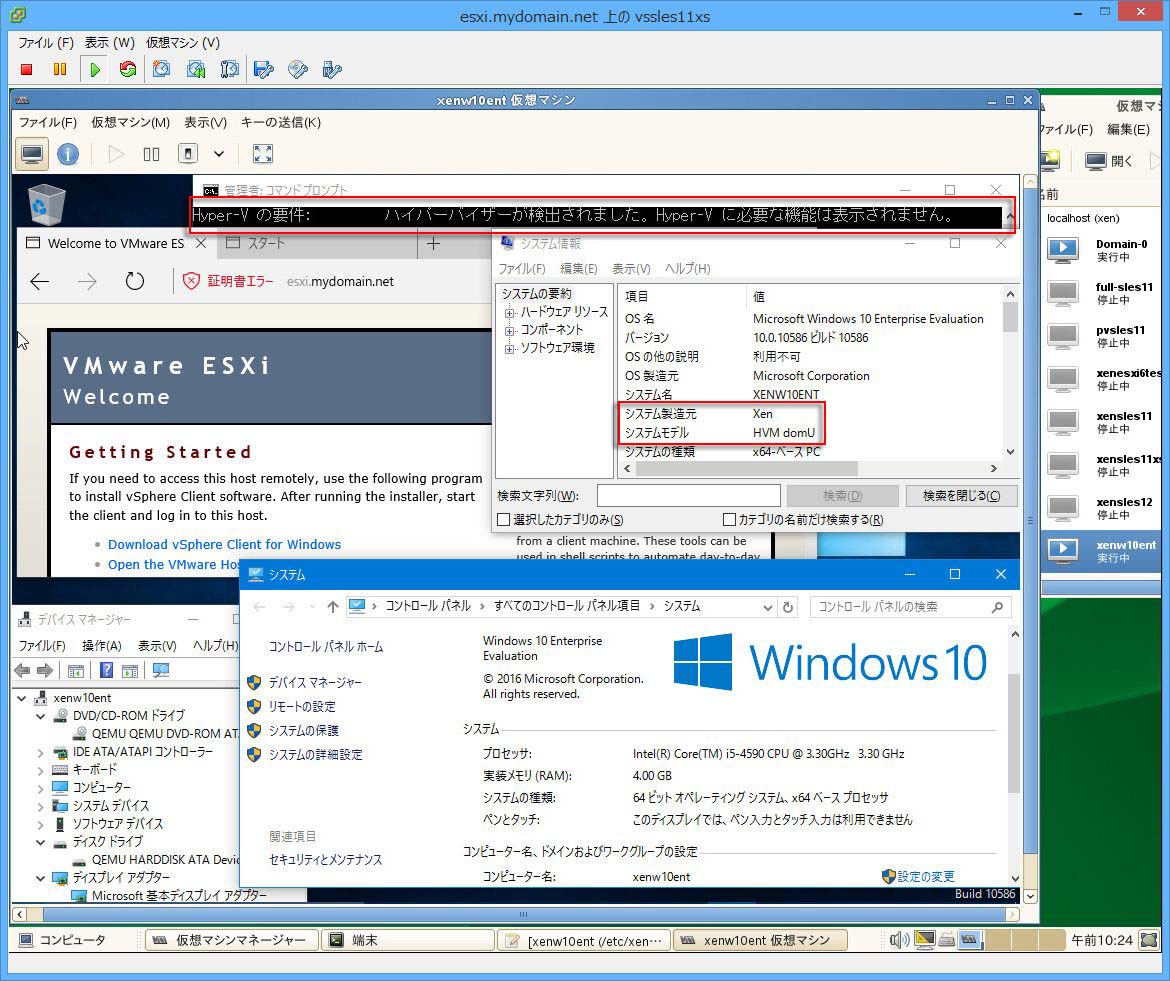
Task: Click the up arrow in System control panel
Action: (333, 607)
